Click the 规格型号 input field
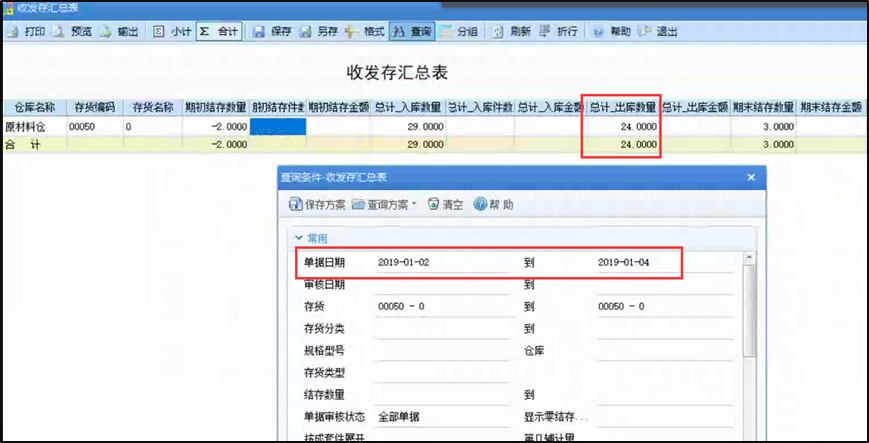 point(442,350)
